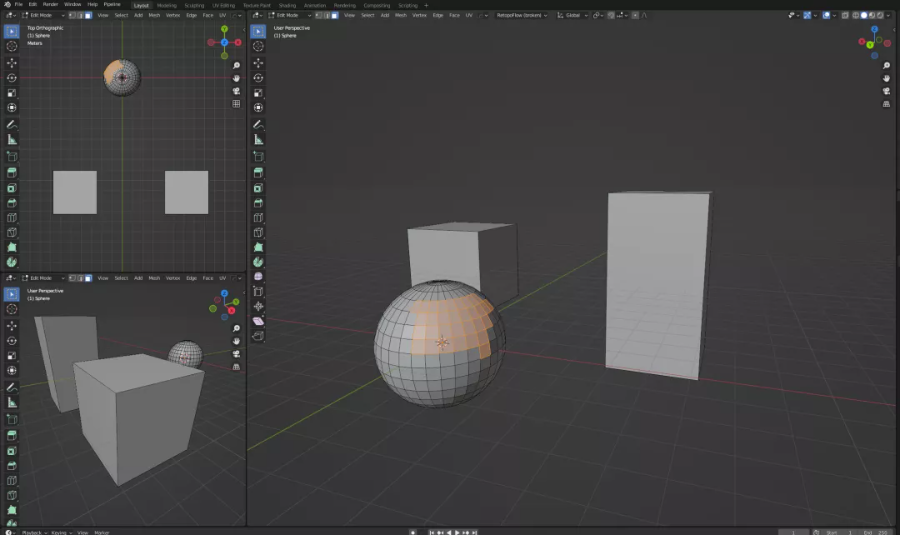
Task: Open the Render menu in top bar
Action: pos(51,4)
